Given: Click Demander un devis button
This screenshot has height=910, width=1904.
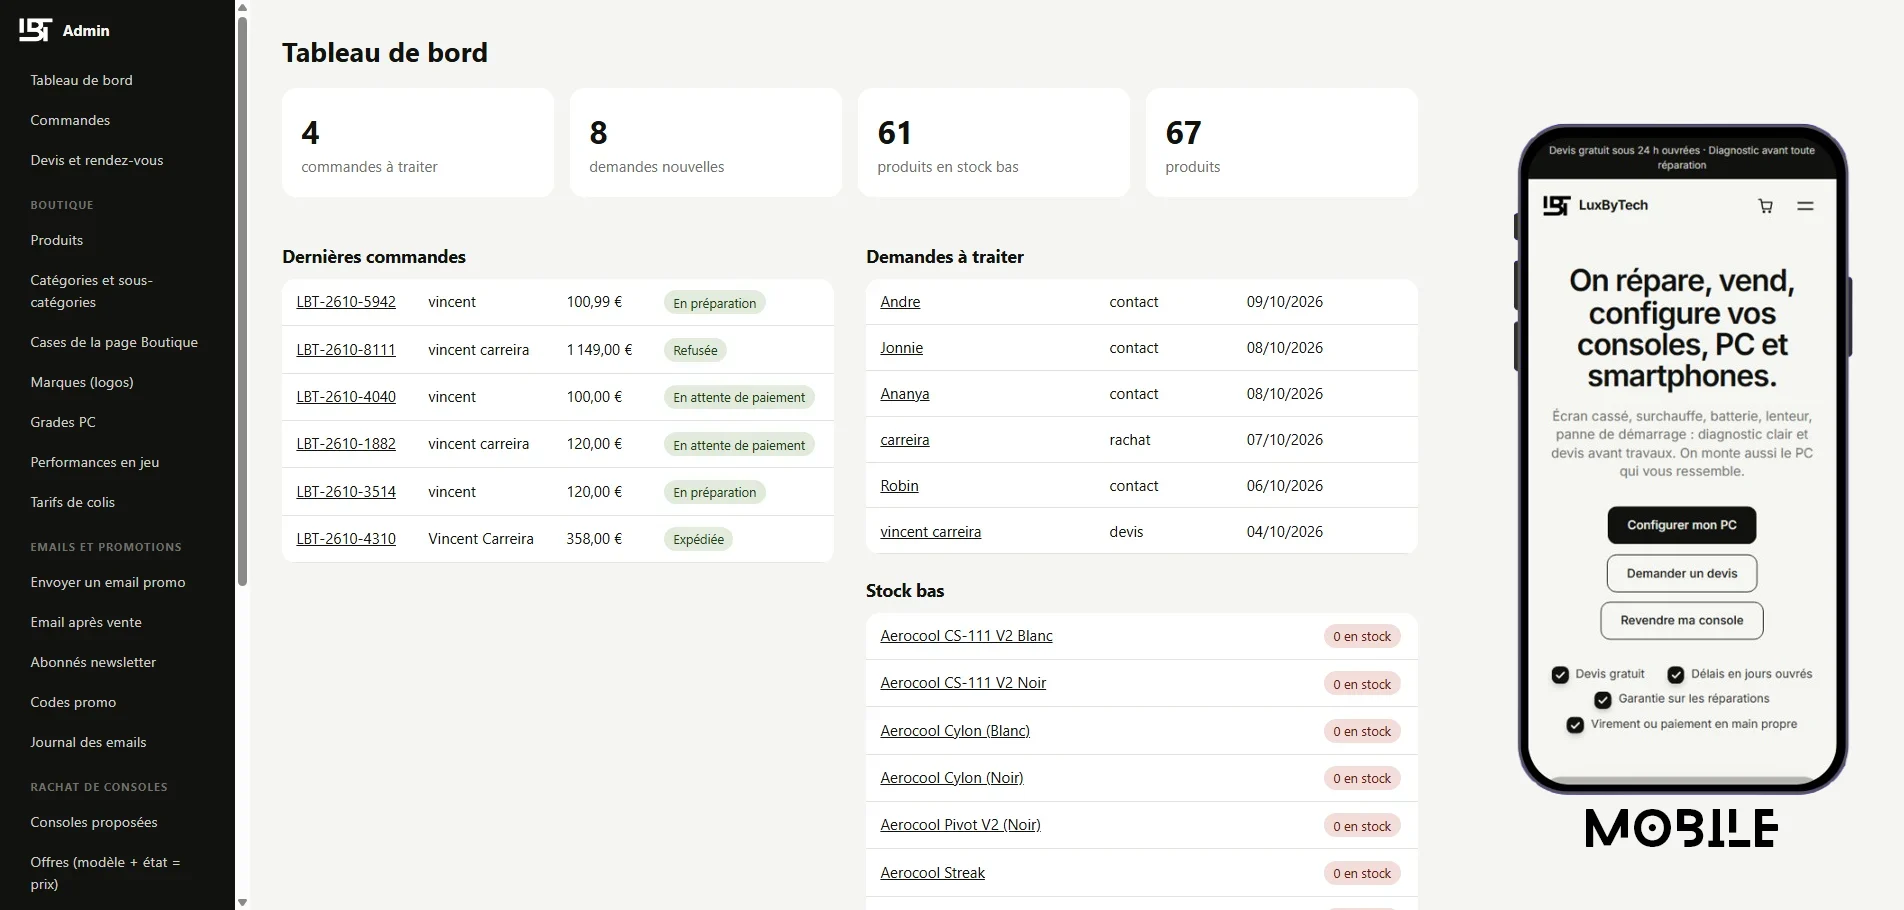Looking at the screenshot, I should (x=1682, y=573).
